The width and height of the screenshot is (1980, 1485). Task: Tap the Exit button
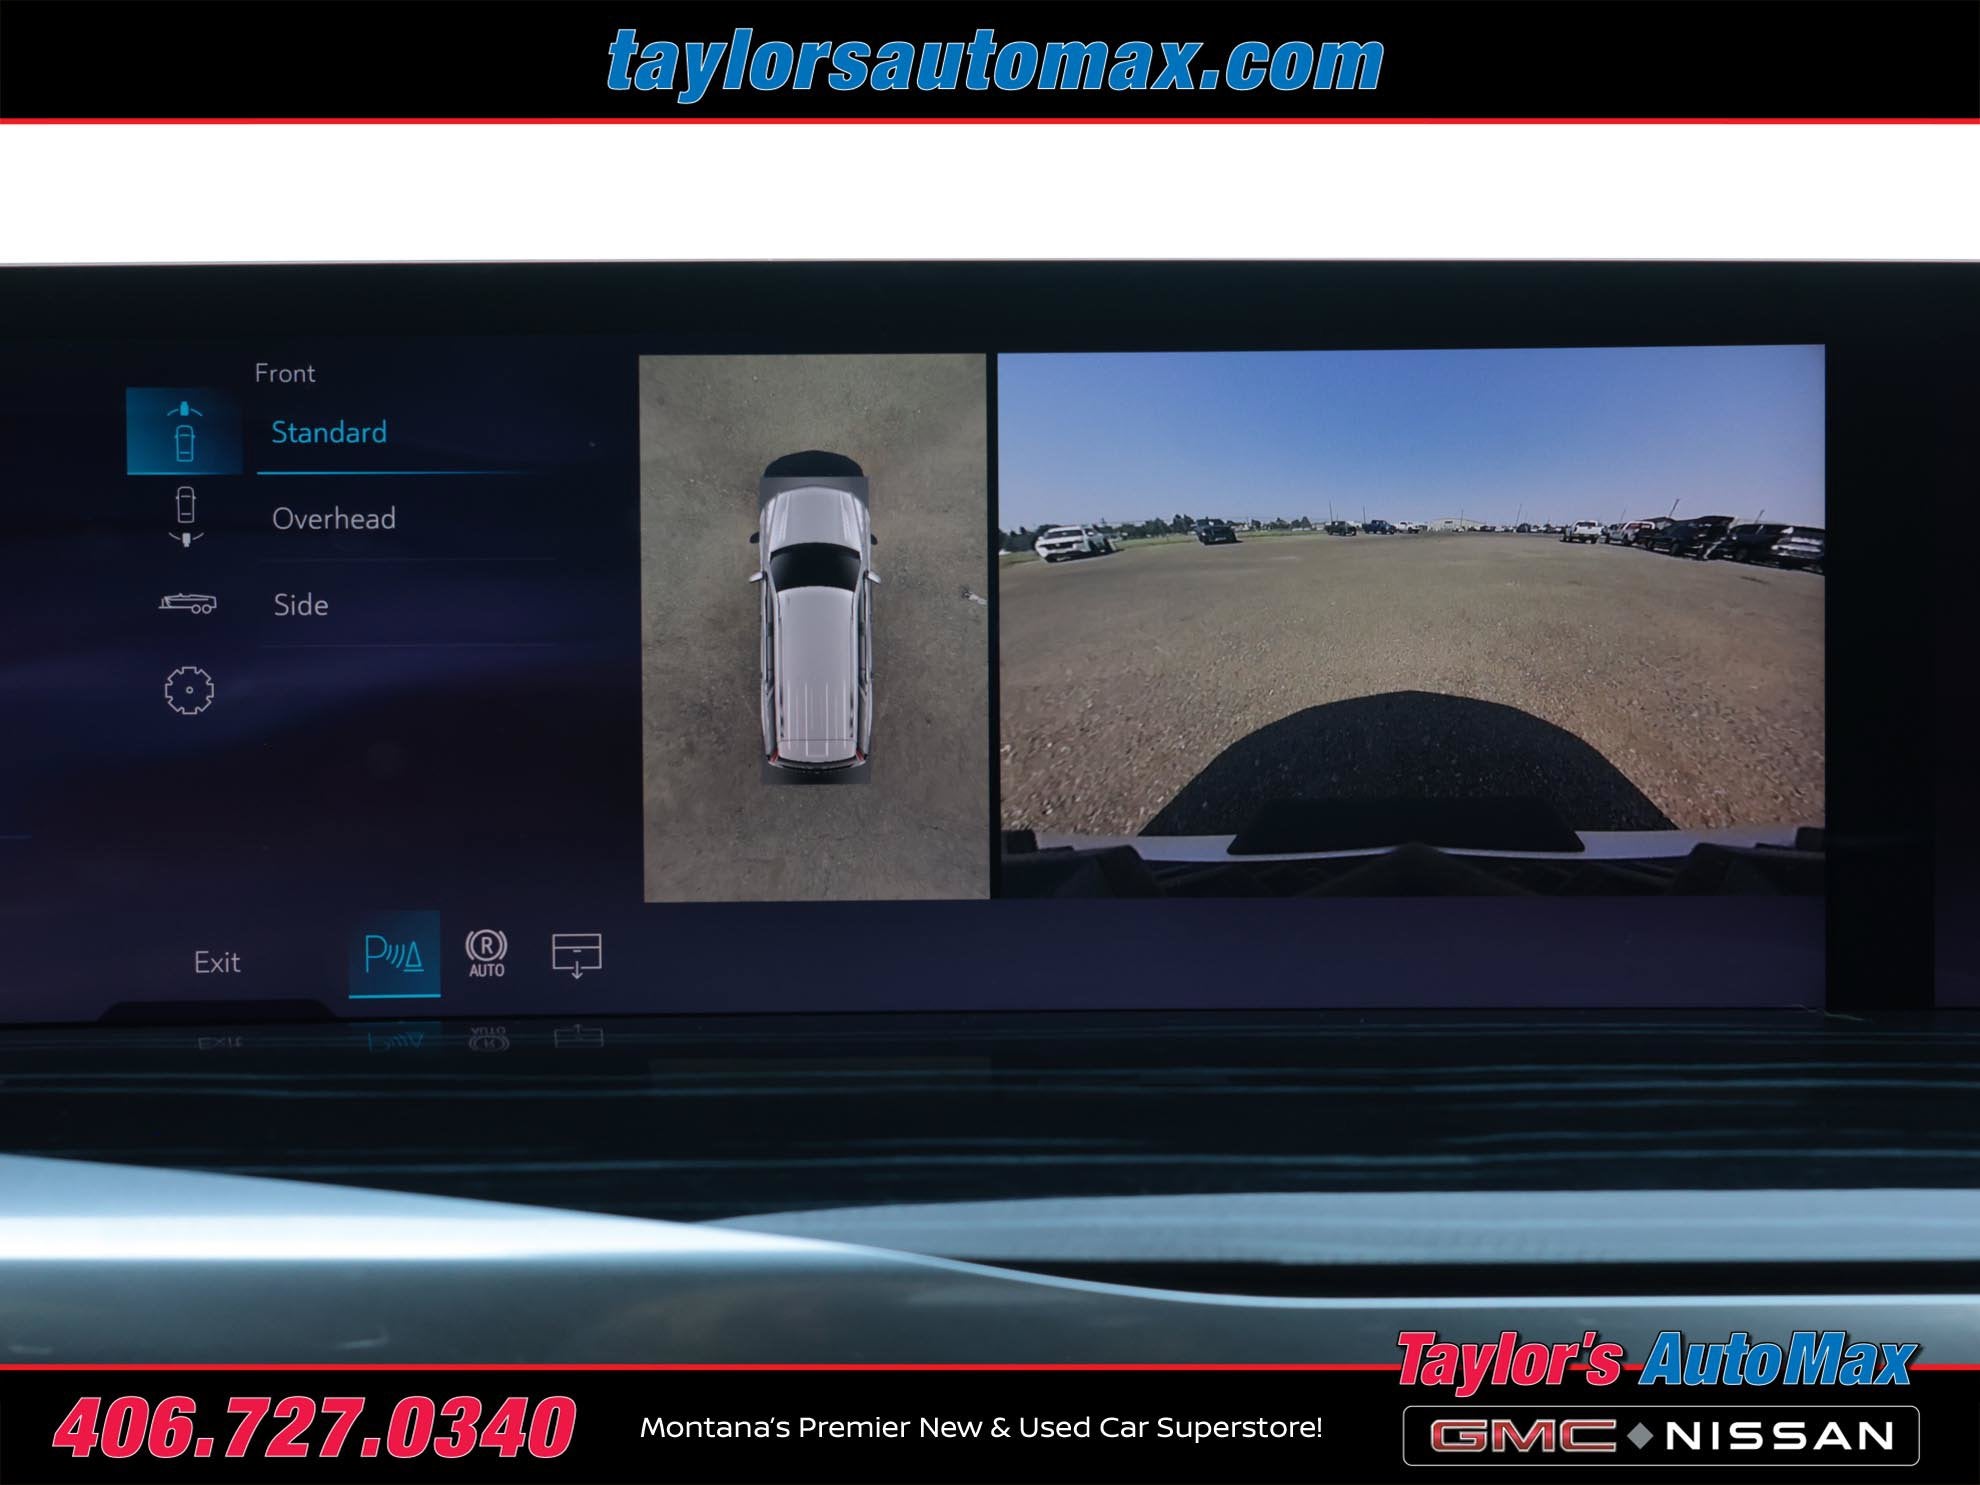click(x=217, y=962)
